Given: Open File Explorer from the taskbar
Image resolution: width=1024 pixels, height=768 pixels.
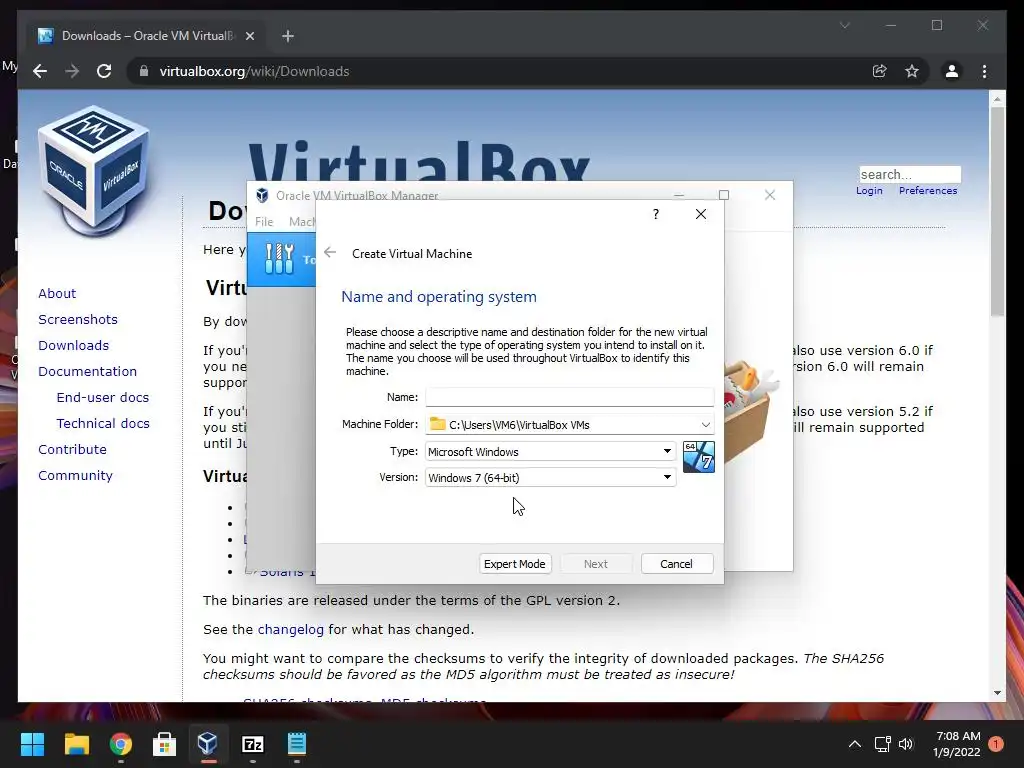Looking at the screenshot, I should 76,743.
